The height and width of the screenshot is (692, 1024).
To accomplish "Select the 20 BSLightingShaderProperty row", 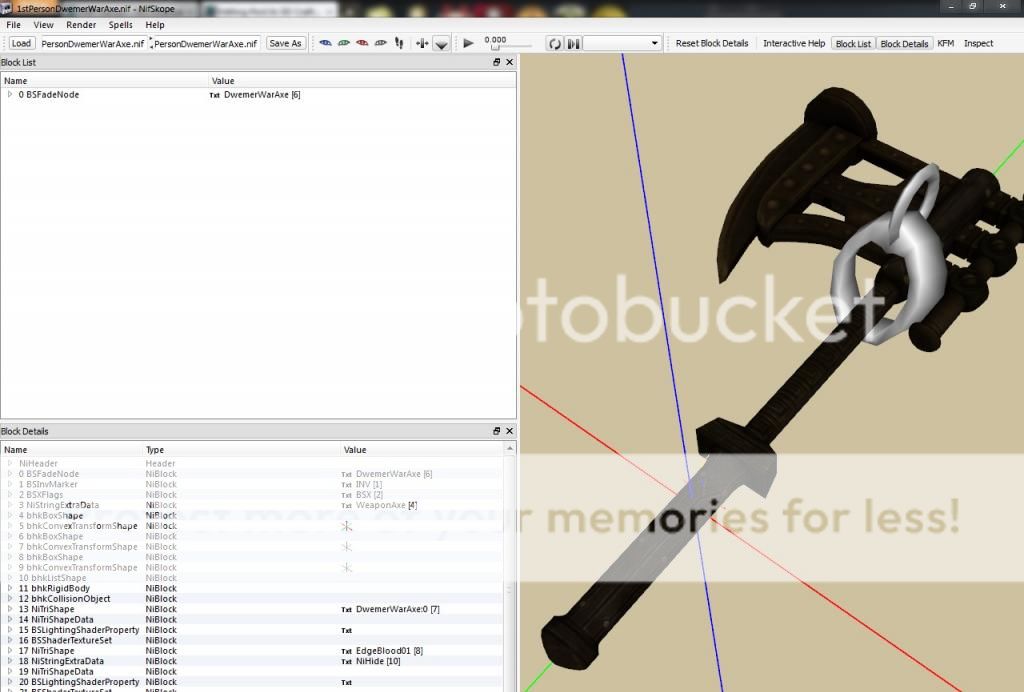I will 252,682.
